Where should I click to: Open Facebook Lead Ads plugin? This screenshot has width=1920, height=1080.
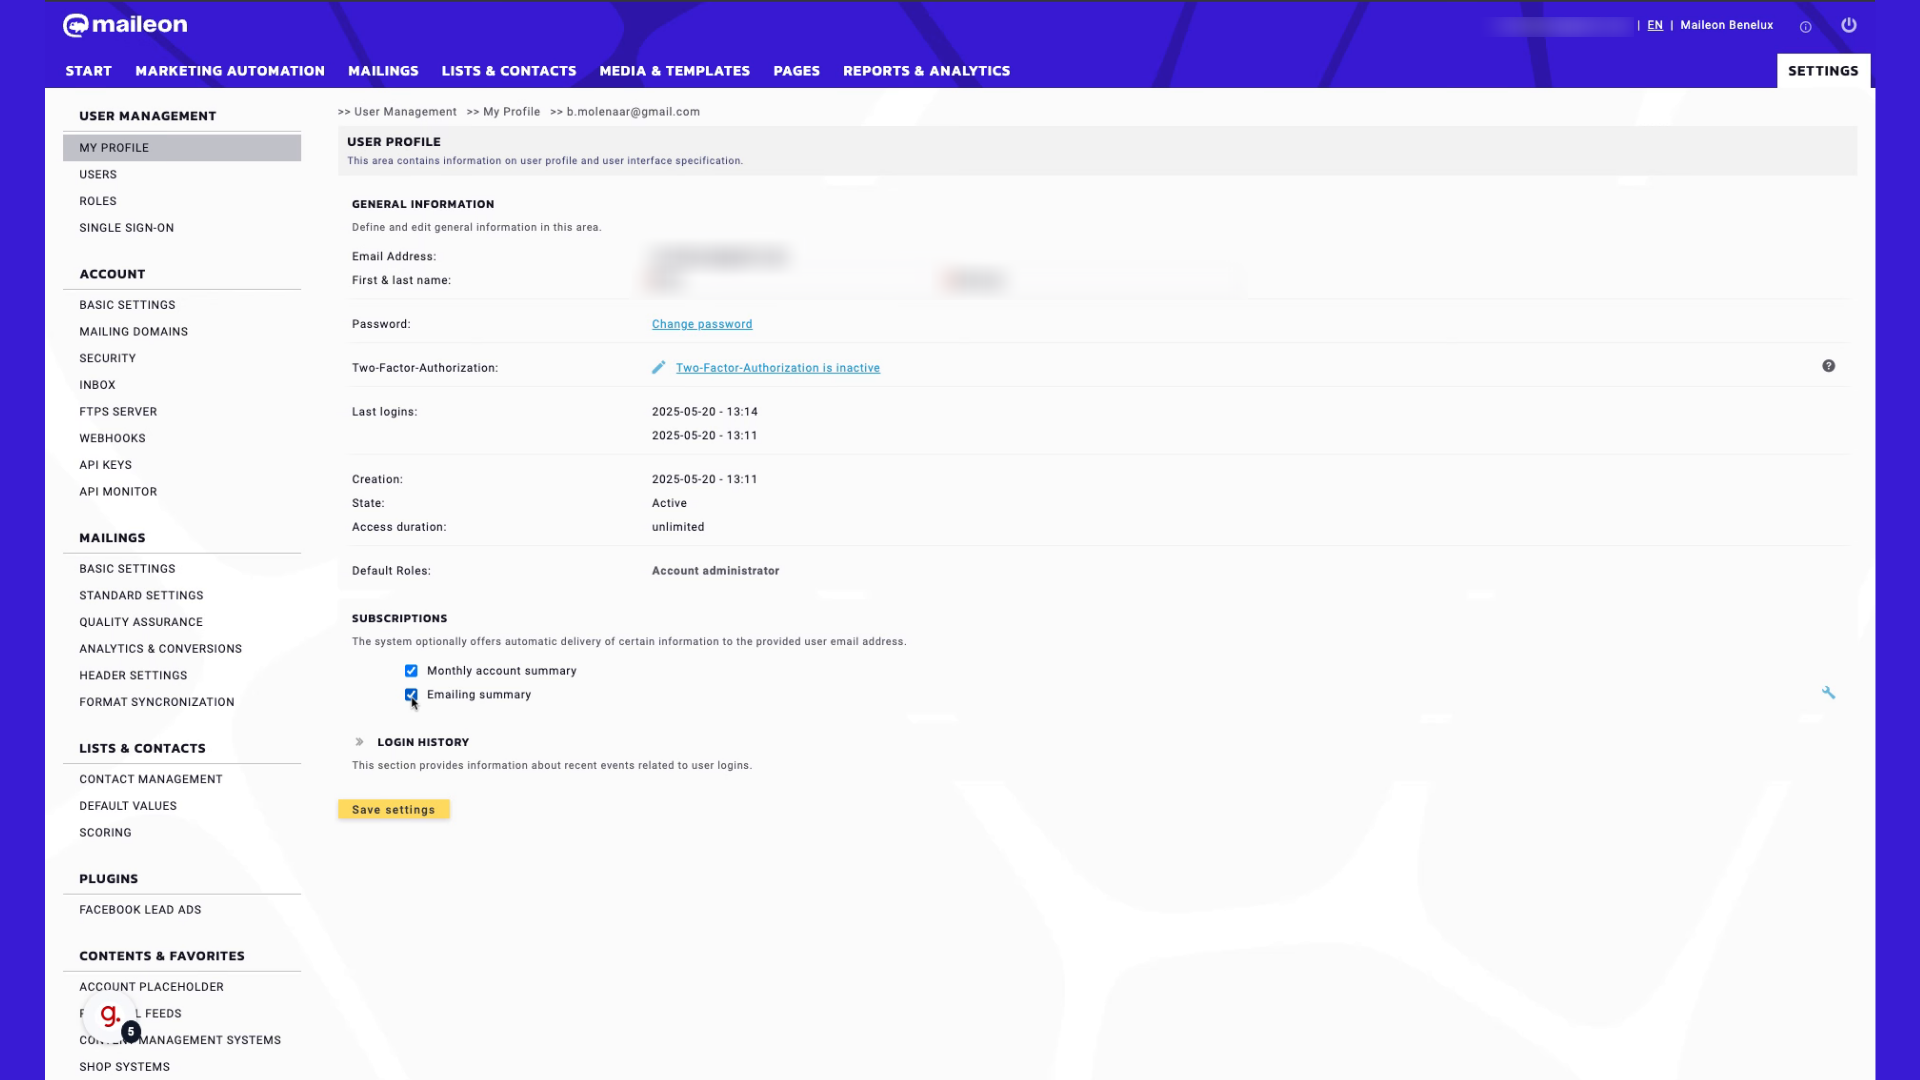[x=140, y=910]
